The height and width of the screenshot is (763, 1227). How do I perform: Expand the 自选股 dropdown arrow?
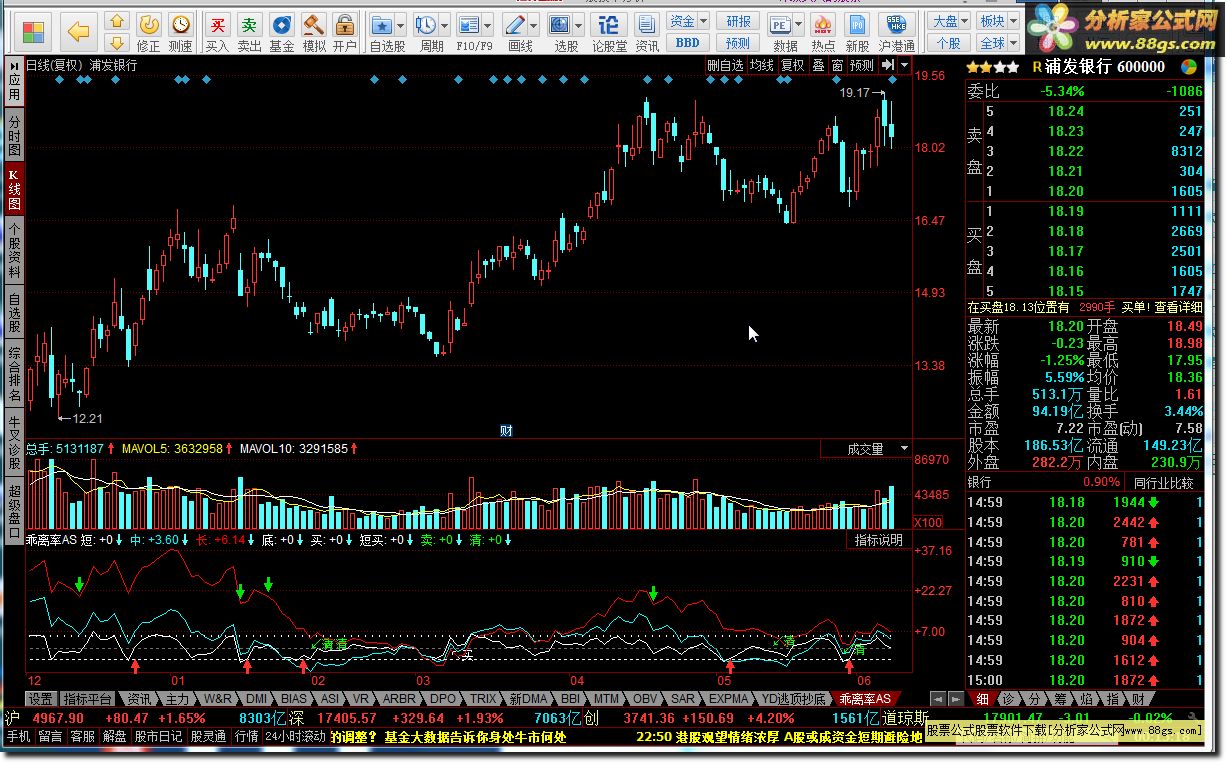401,24
